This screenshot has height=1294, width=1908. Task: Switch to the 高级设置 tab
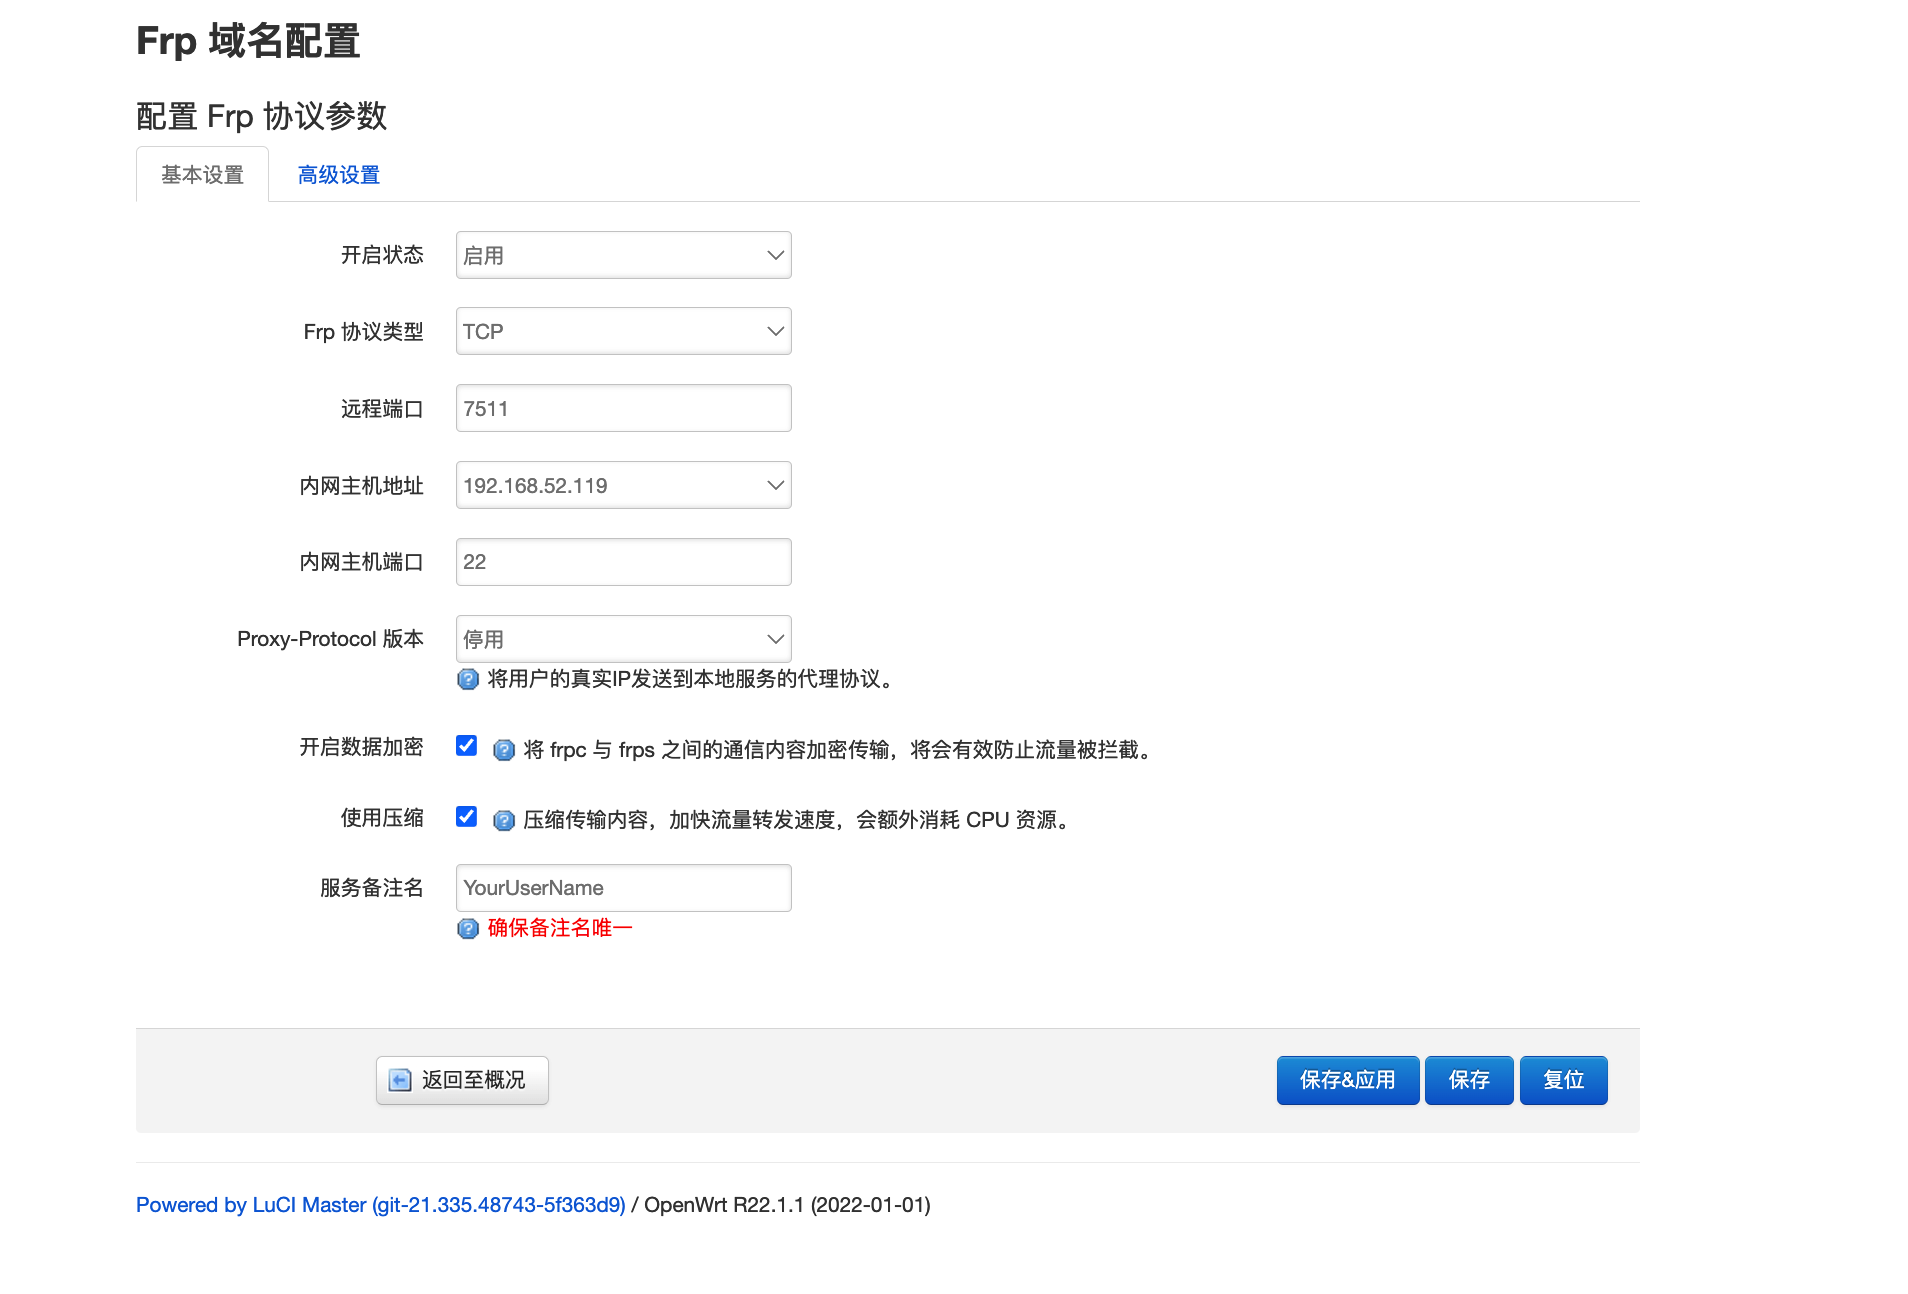pyautogui.click(x=339, y=175)
